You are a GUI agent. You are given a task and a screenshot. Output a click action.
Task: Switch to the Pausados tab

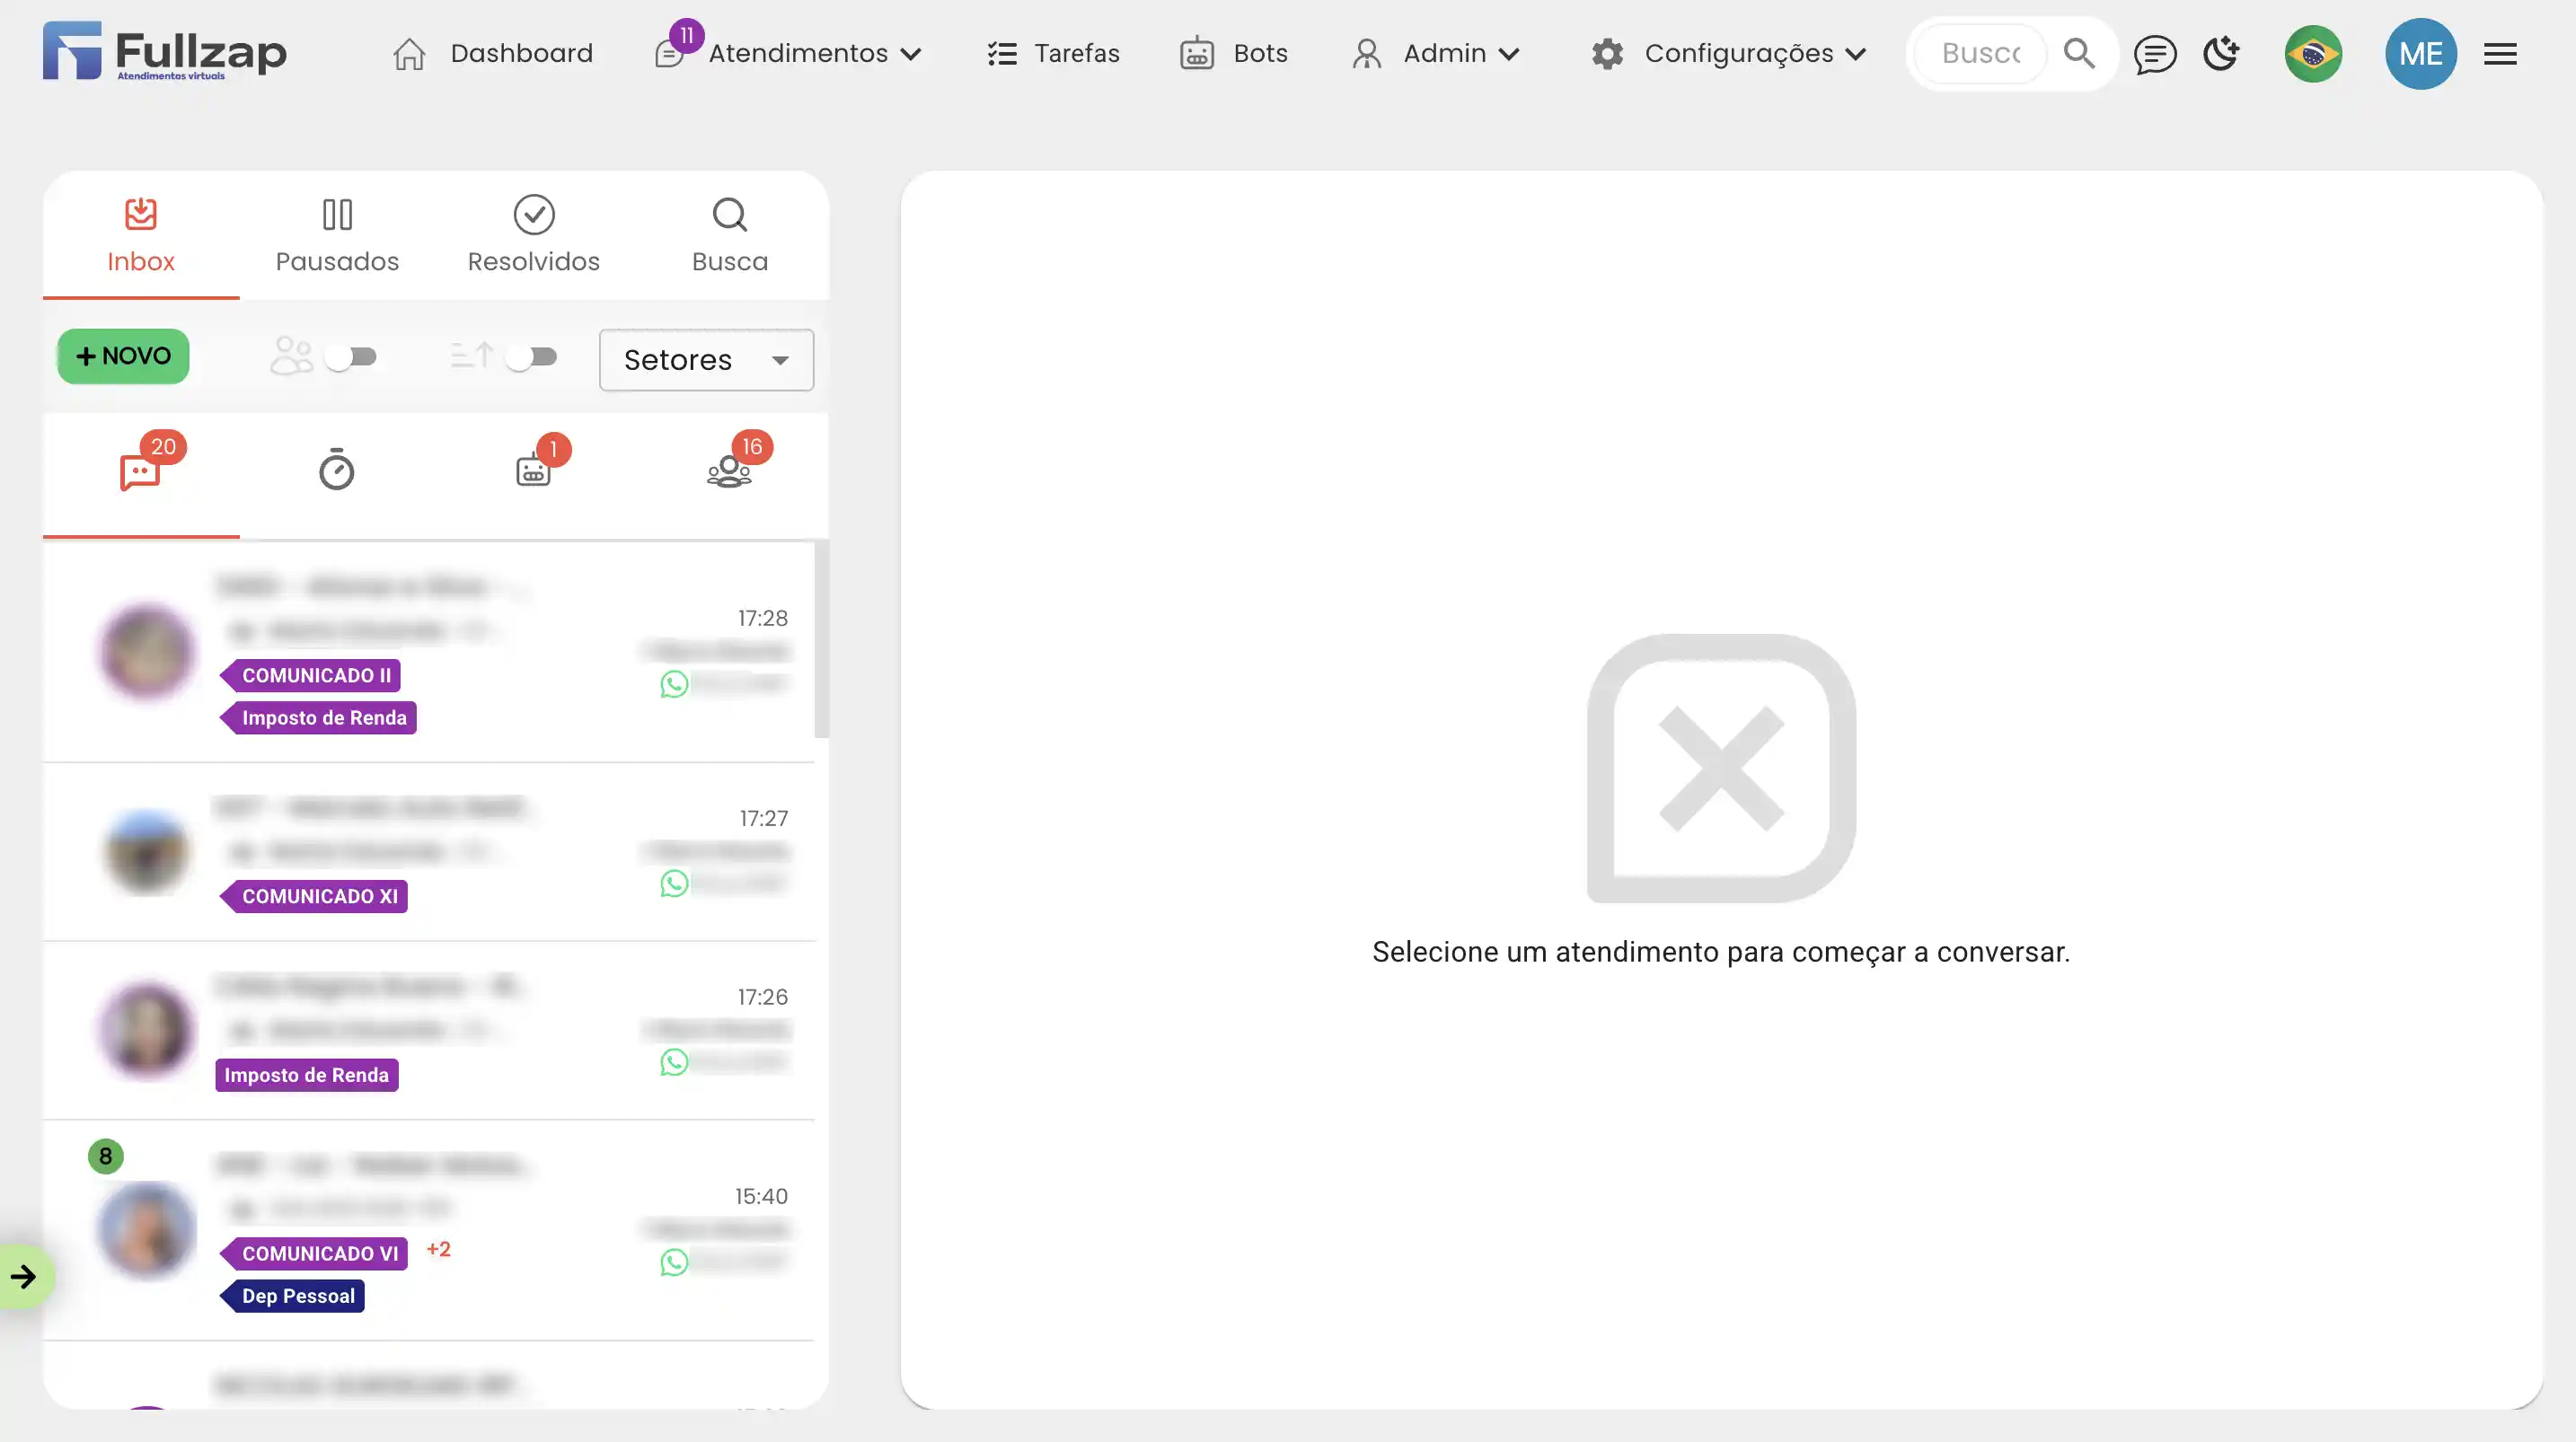tap(337, 235)
